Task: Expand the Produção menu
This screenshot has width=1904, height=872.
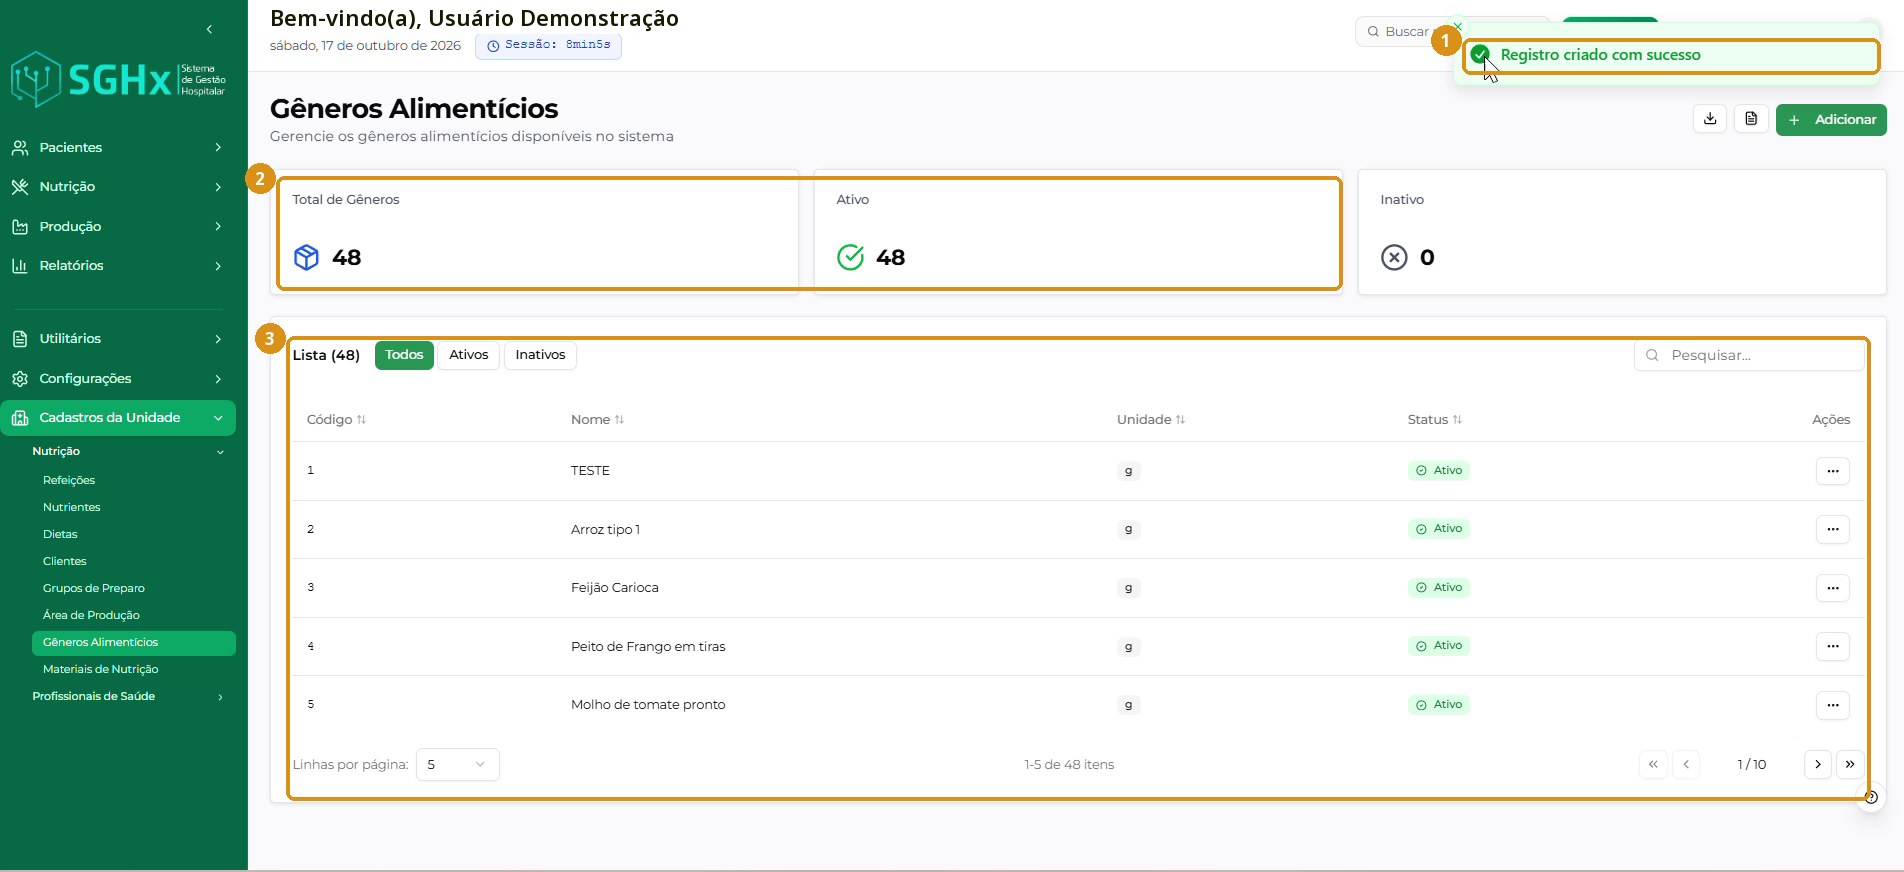Action: 118,227
